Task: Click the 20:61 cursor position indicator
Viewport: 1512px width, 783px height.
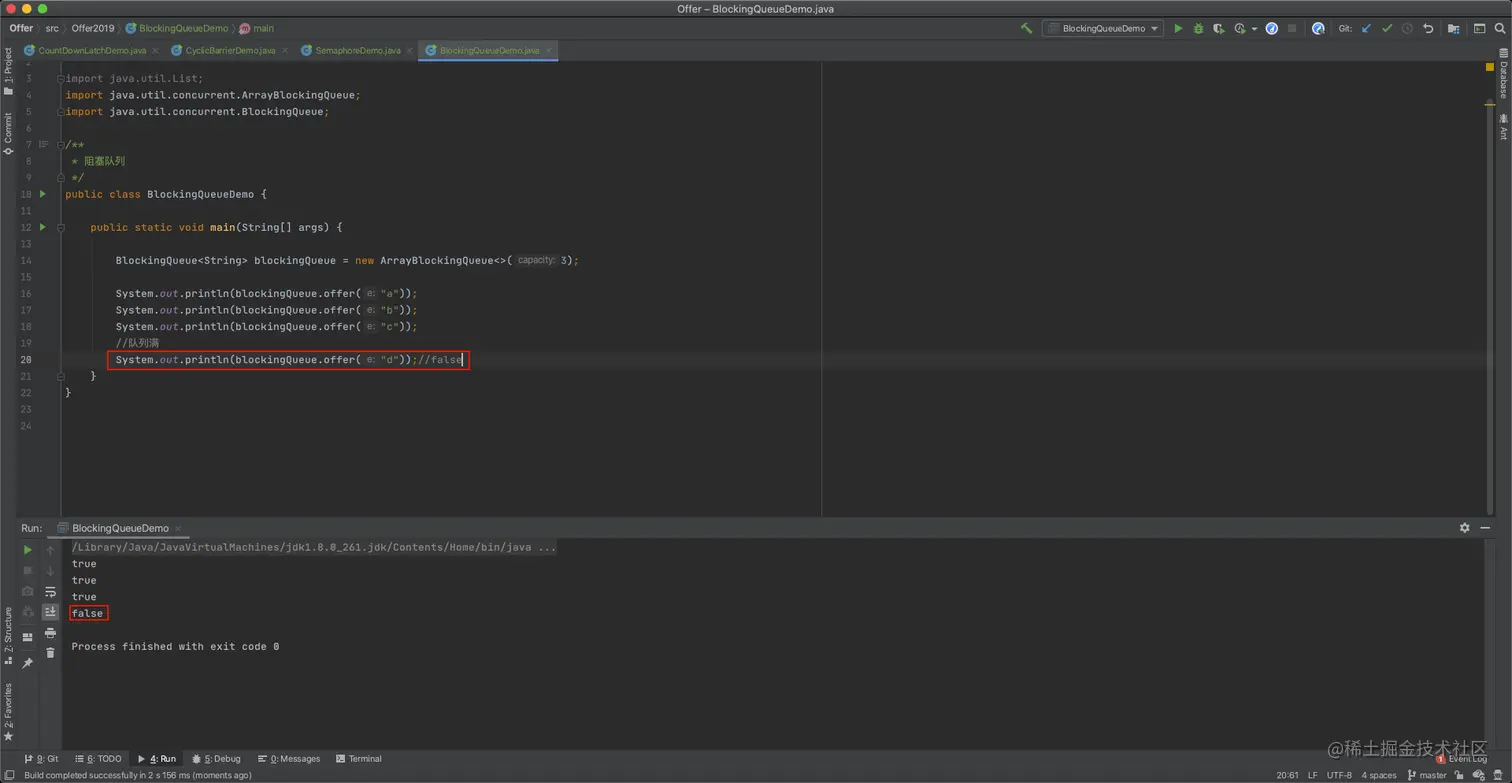Action: 1287,775
